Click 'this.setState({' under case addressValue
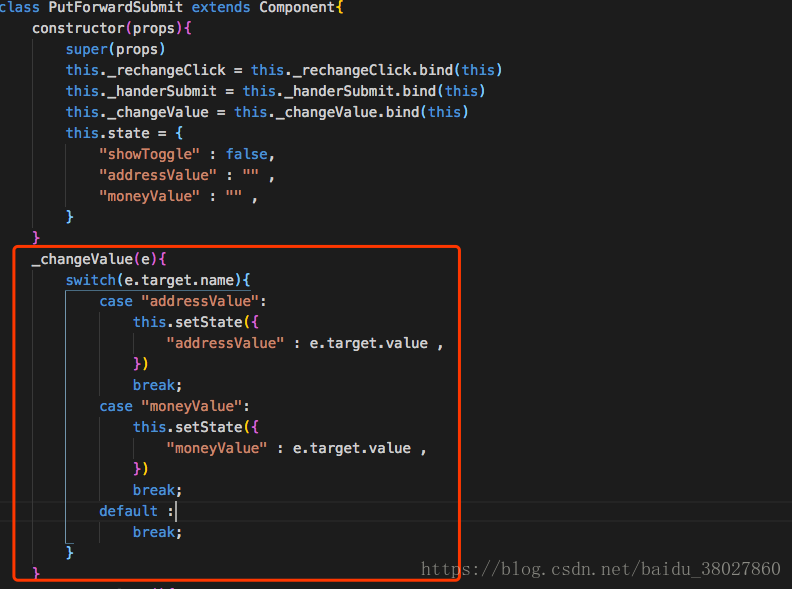 click(196, 322)
